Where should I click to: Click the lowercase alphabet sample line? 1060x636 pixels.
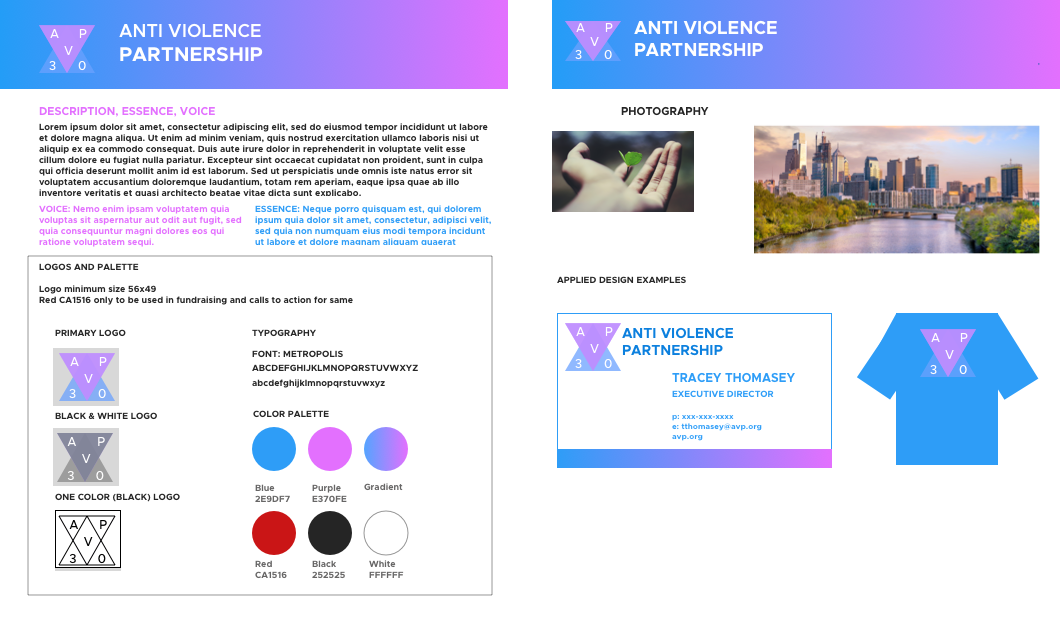point(318,383)
